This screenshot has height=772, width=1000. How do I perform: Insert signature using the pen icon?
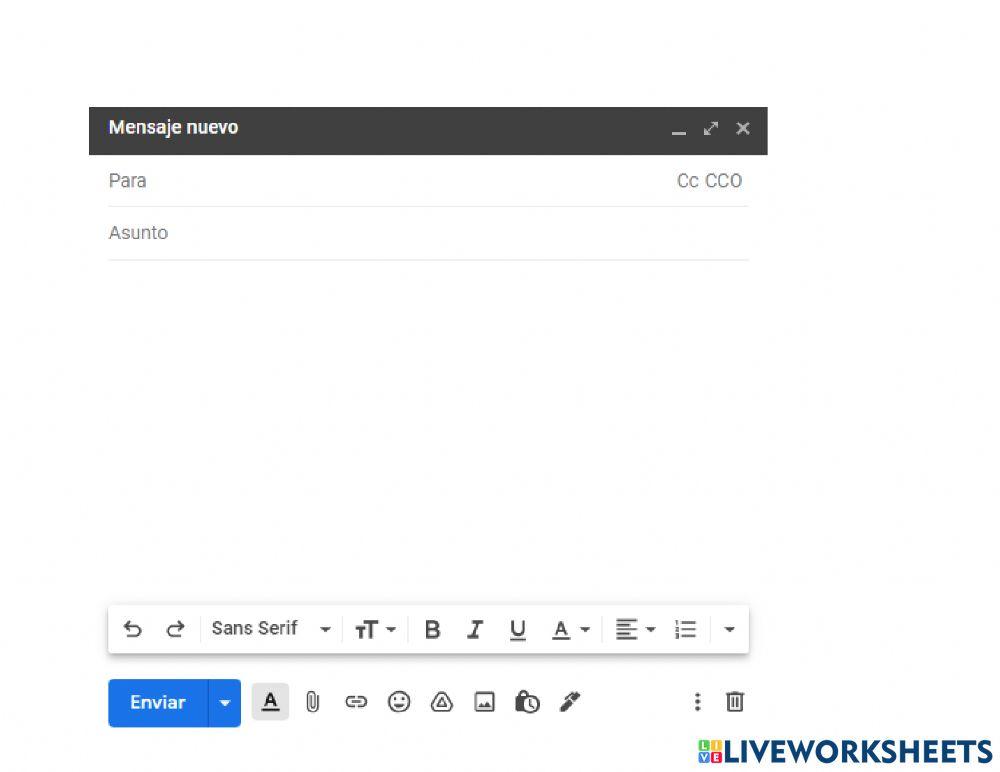pos(570,702)
